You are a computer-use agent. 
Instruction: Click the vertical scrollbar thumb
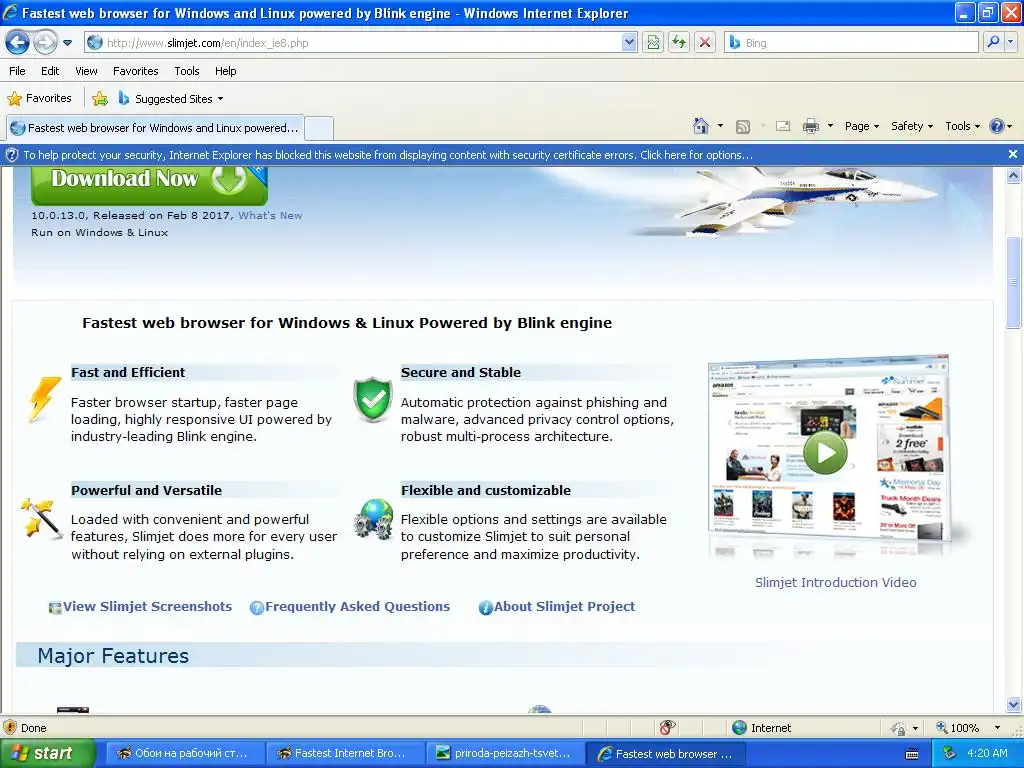pos(1014,282)
